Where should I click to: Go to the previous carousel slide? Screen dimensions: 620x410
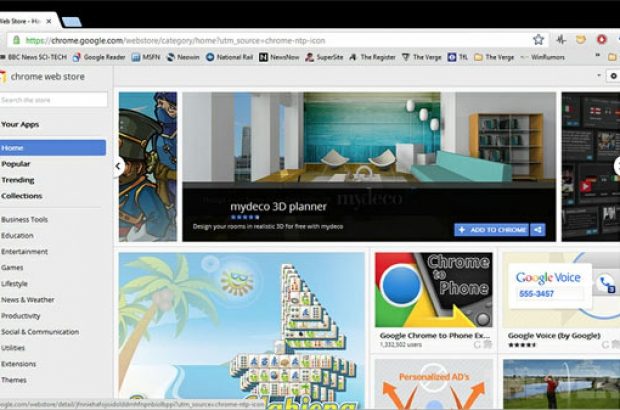[118, 166]
